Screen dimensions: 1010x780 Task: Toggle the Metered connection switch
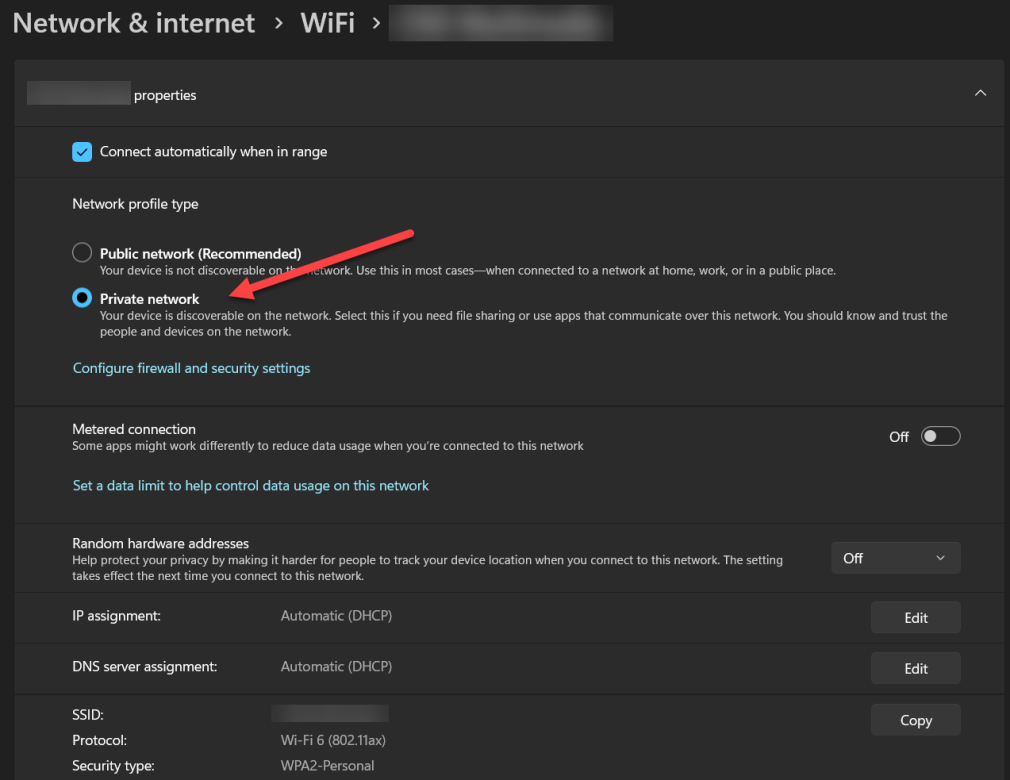(940, 436)
